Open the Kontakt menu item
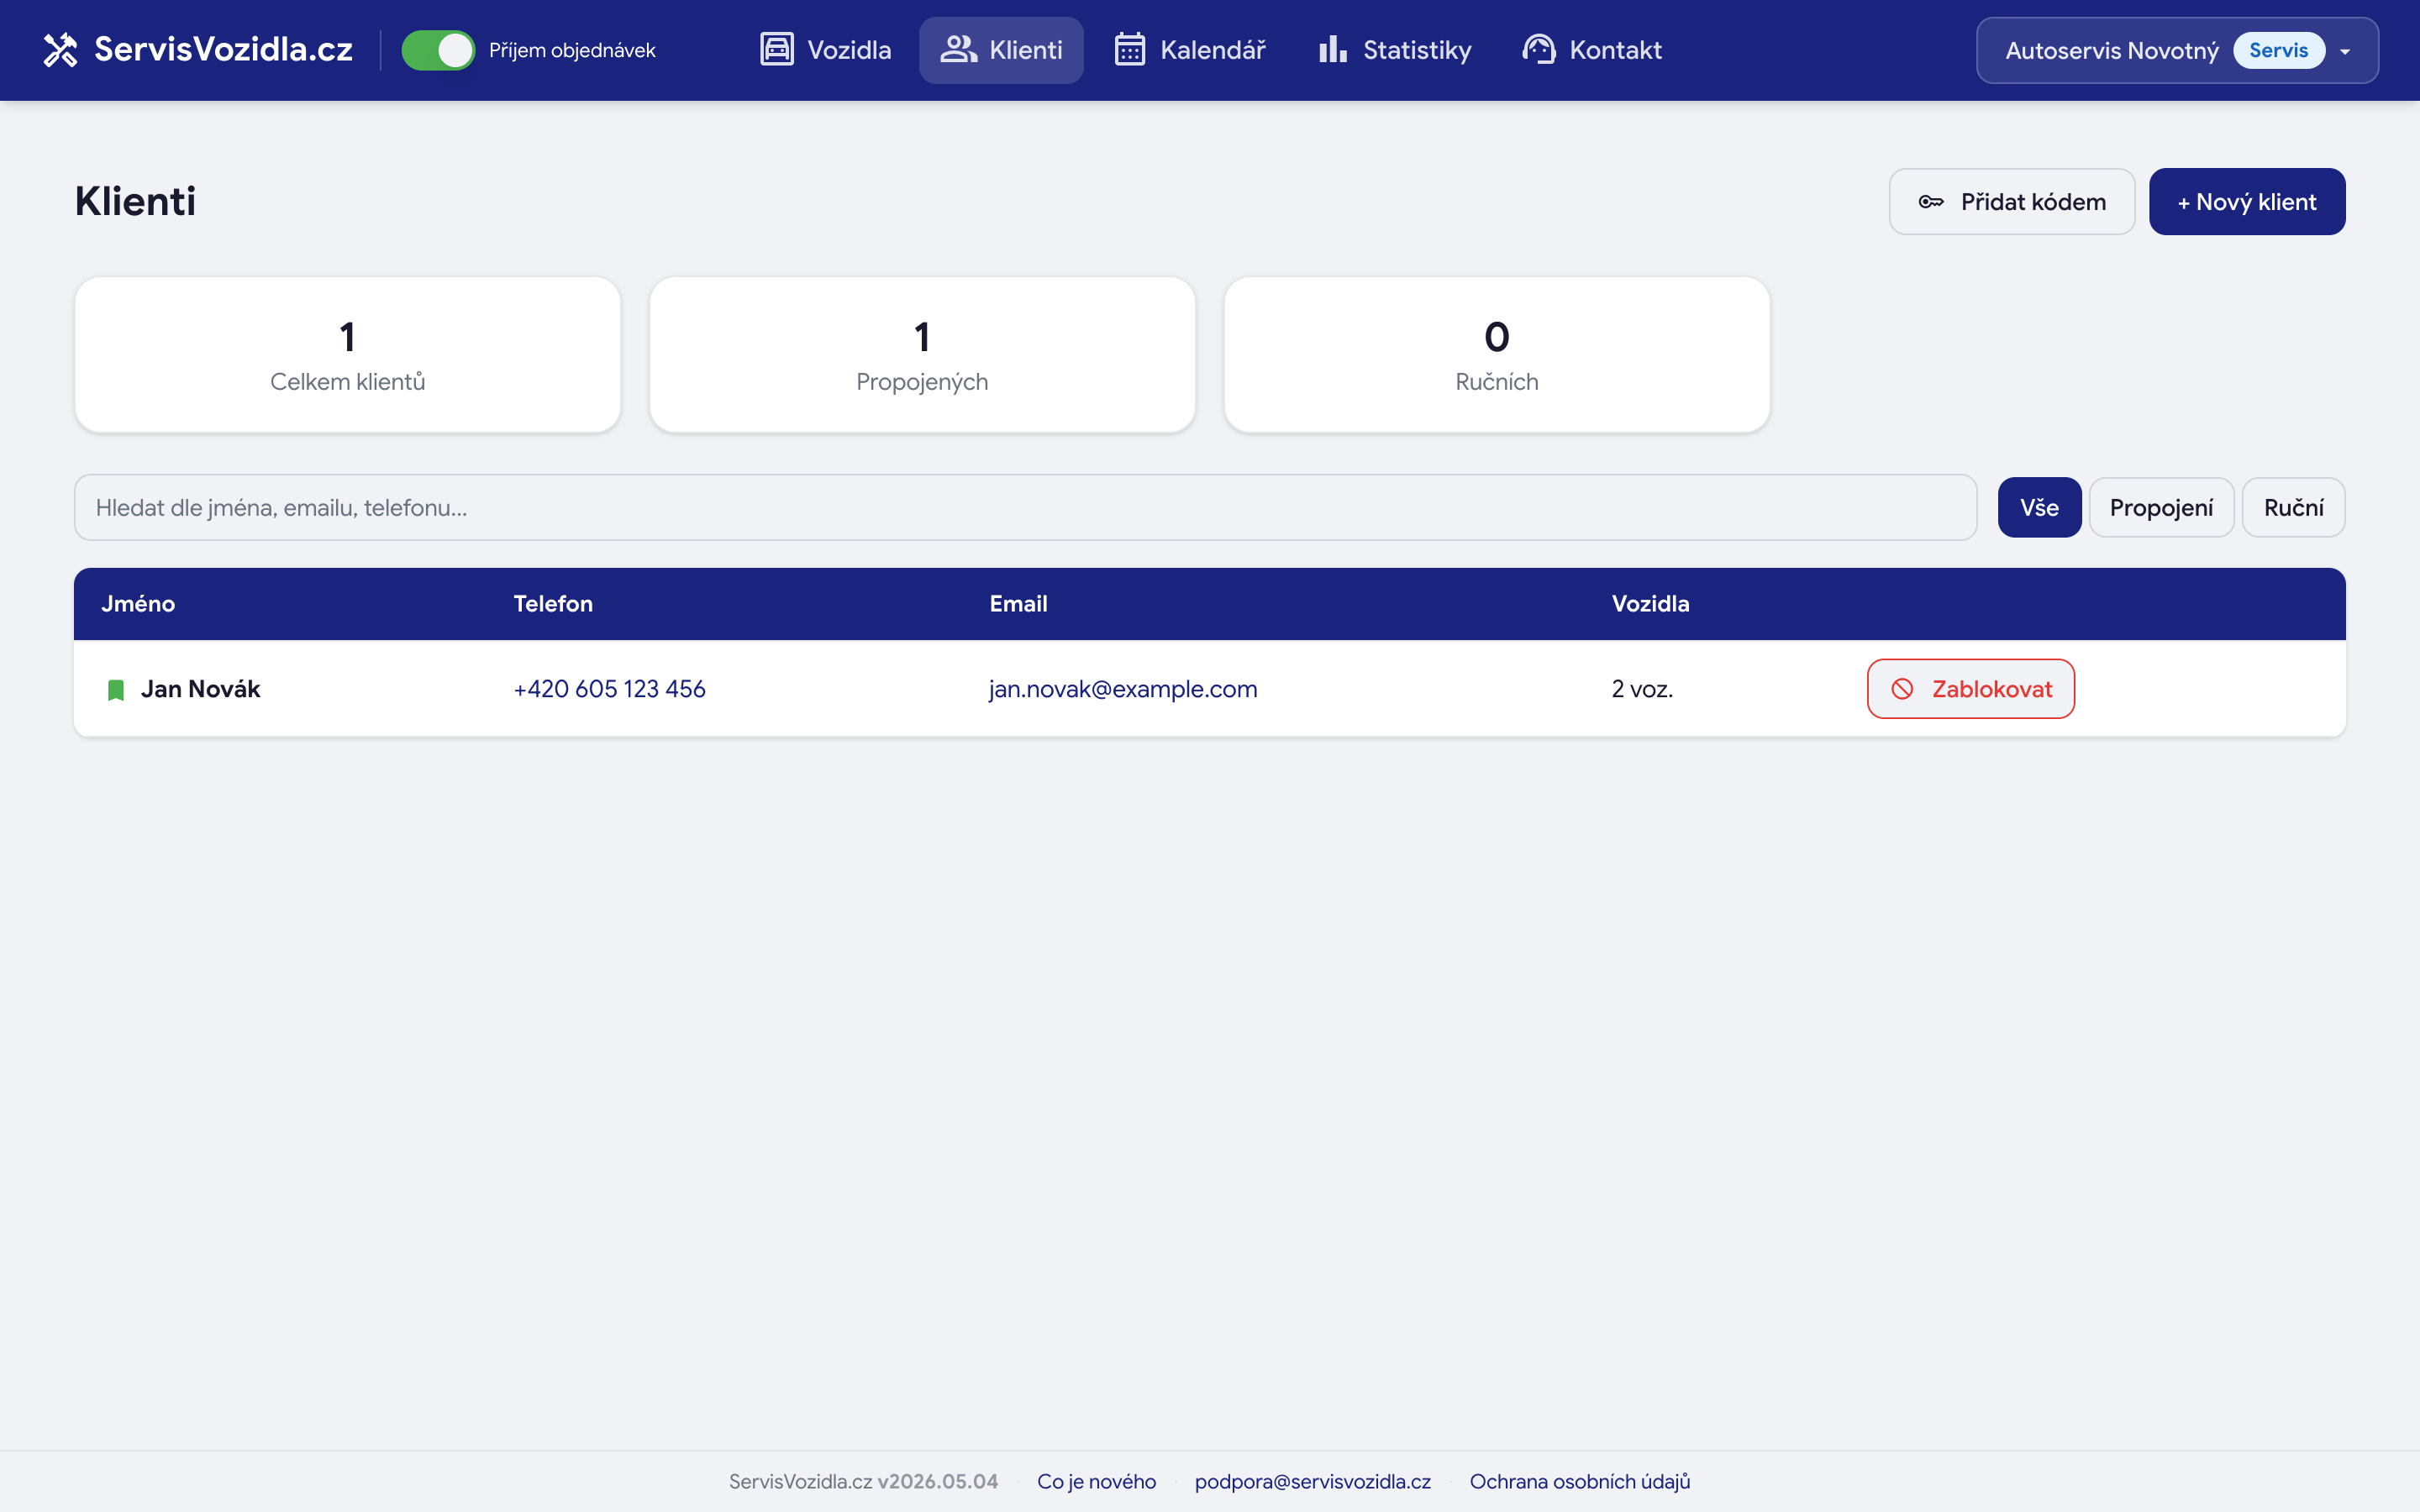2420x1512 pixels. coord(1592,50)
